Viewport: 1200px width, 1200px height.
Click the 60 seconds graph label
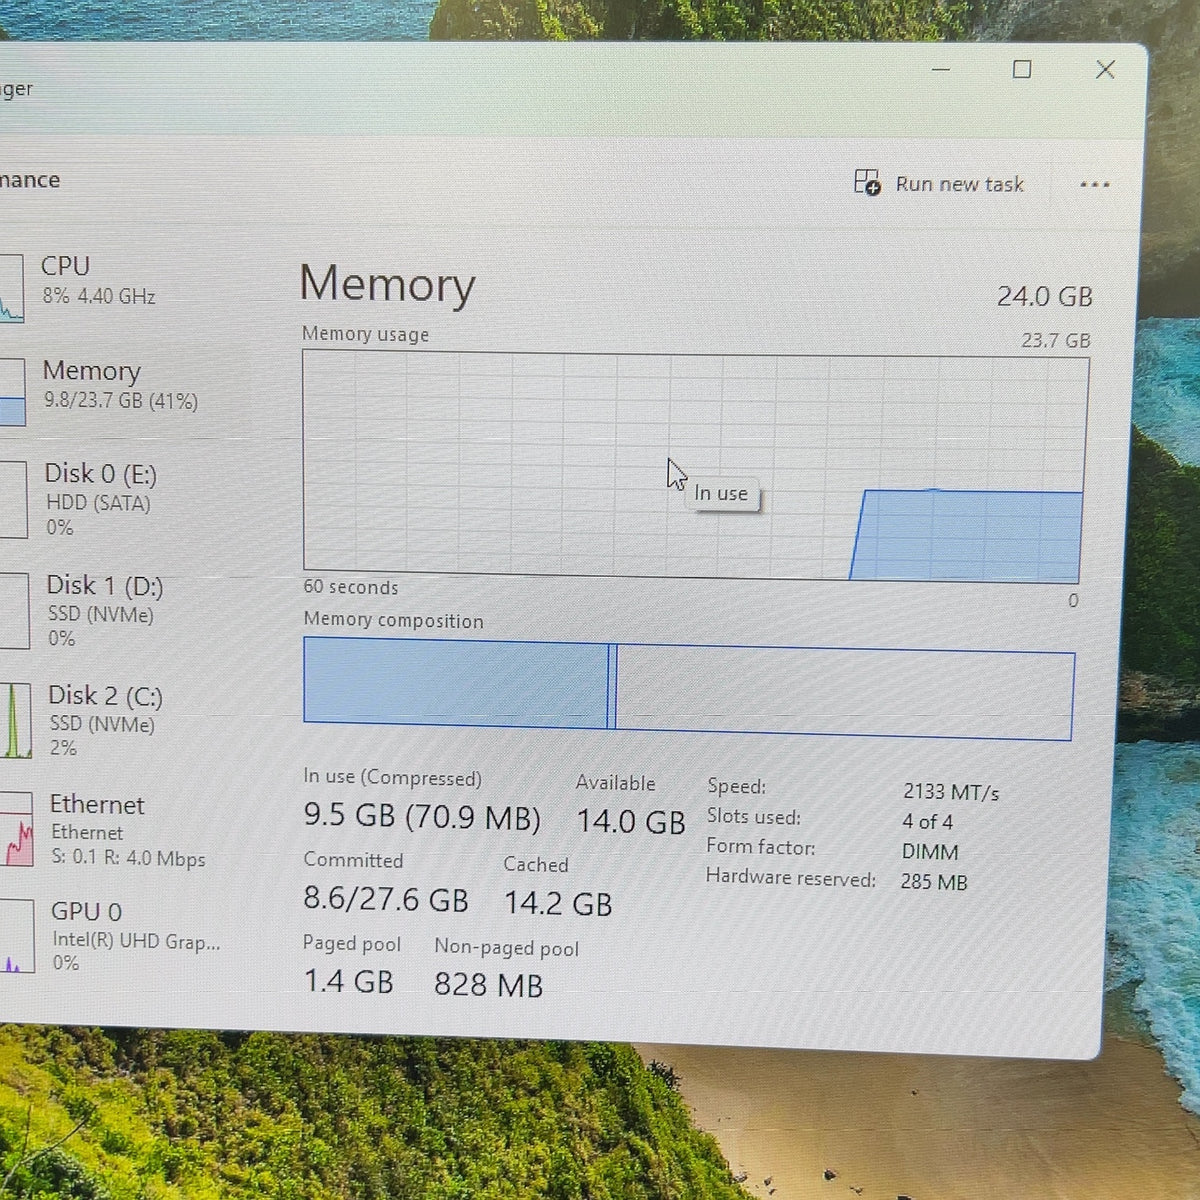point(351,587)
